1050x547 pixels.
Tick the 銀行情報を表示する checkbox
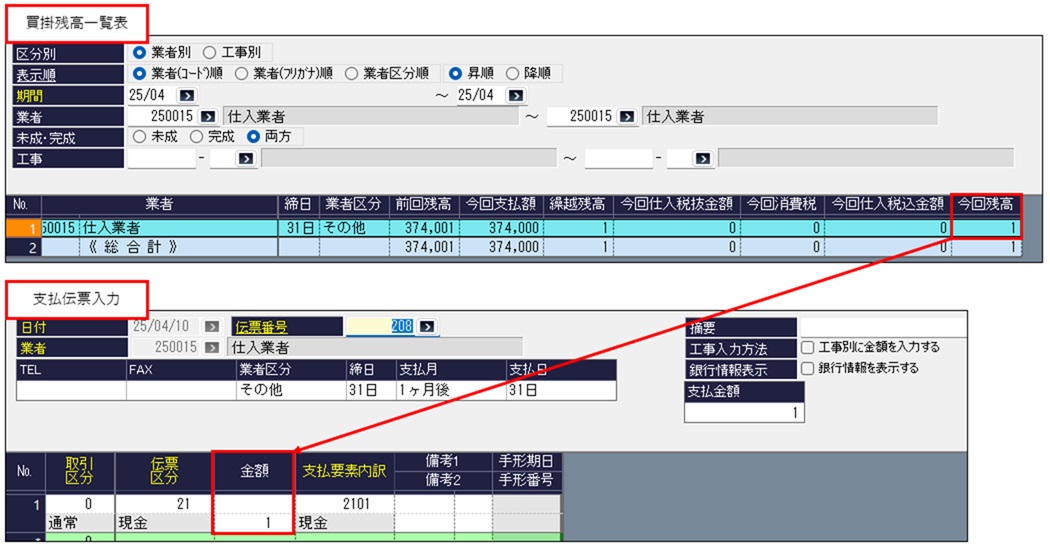[807, 368]
